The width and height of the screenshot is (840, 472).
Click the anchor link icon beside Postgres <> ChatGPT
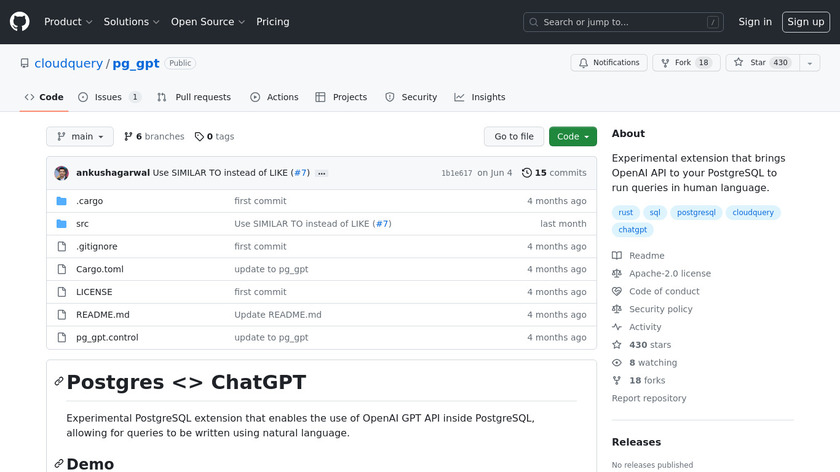pos(59,381)
